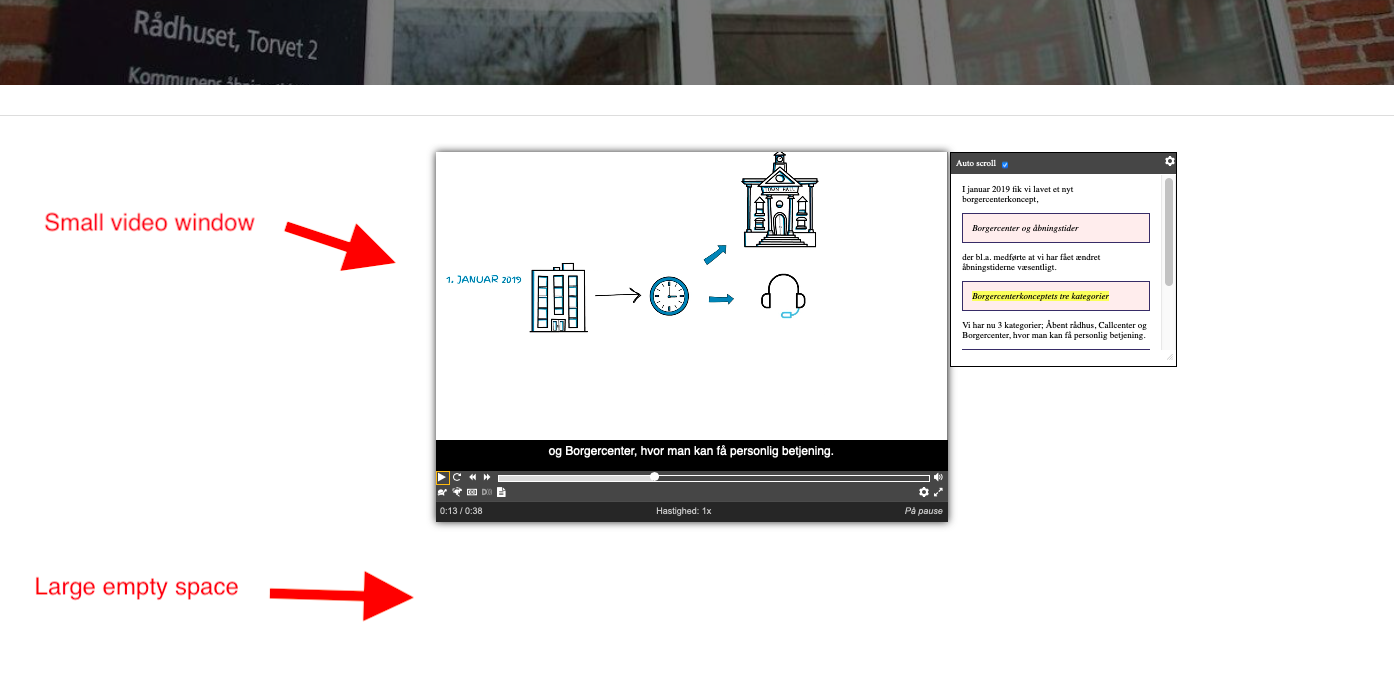Click the video frame showing clock illustration
The width and height of the screenshot is (1394, 686).
(691, 296)
